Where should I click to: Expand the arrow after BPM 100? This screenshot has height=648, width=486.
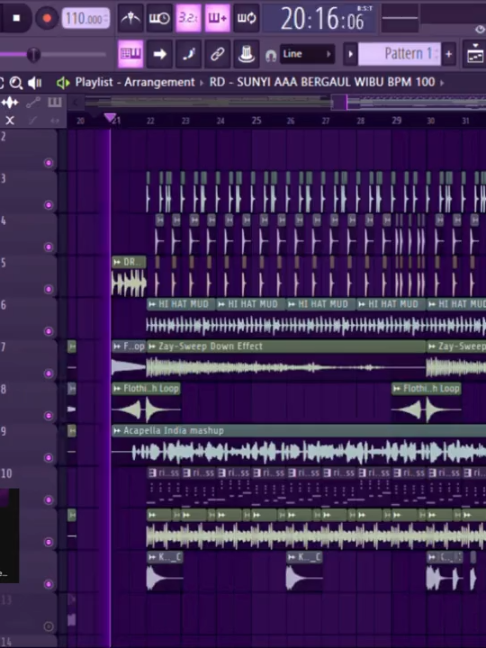pos(442,83)
